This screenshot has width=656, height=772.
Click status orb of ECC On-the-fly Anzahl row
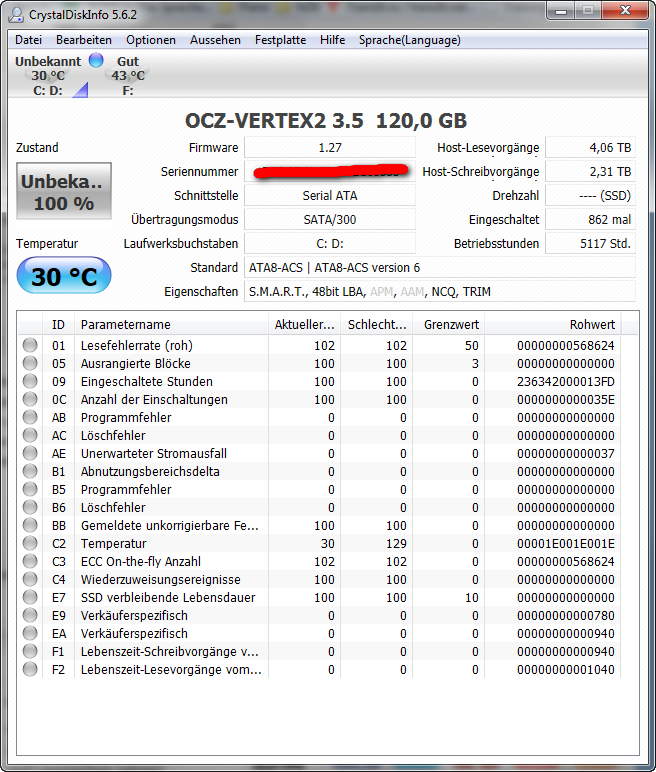tap(30, 561)
